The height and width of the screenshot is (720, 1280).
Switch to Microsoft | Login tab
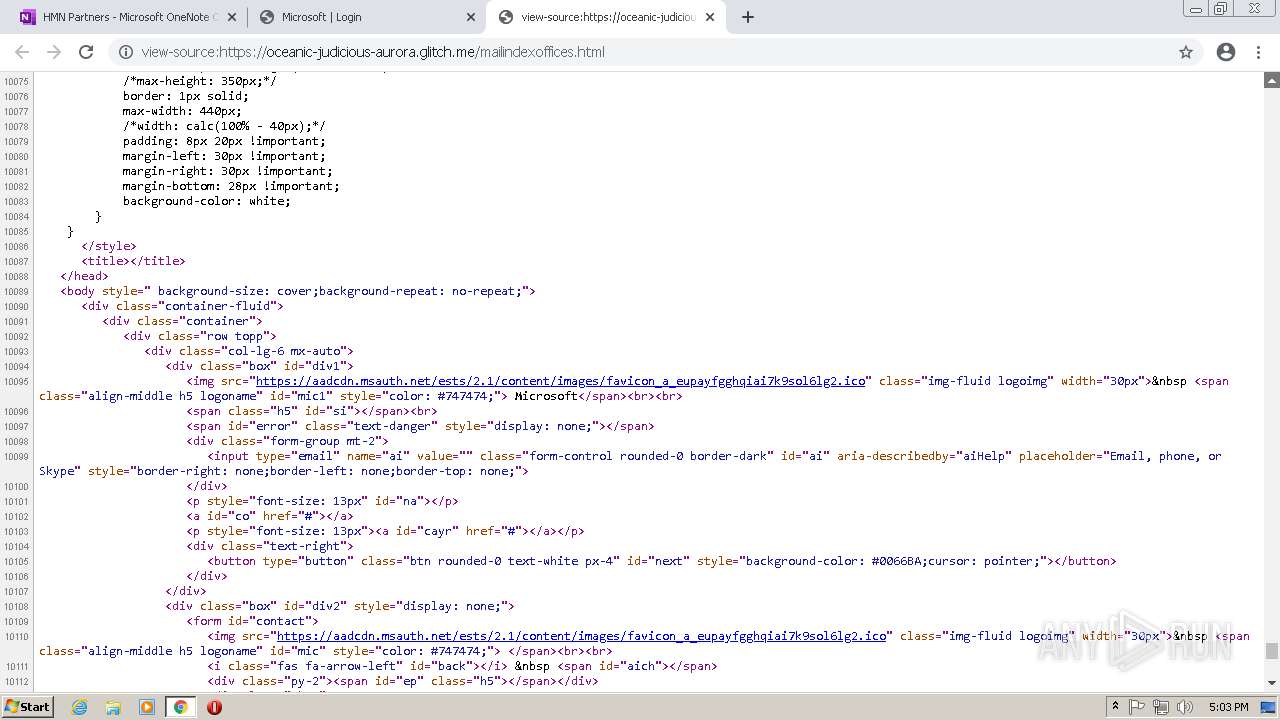click(x=365, y=17)
